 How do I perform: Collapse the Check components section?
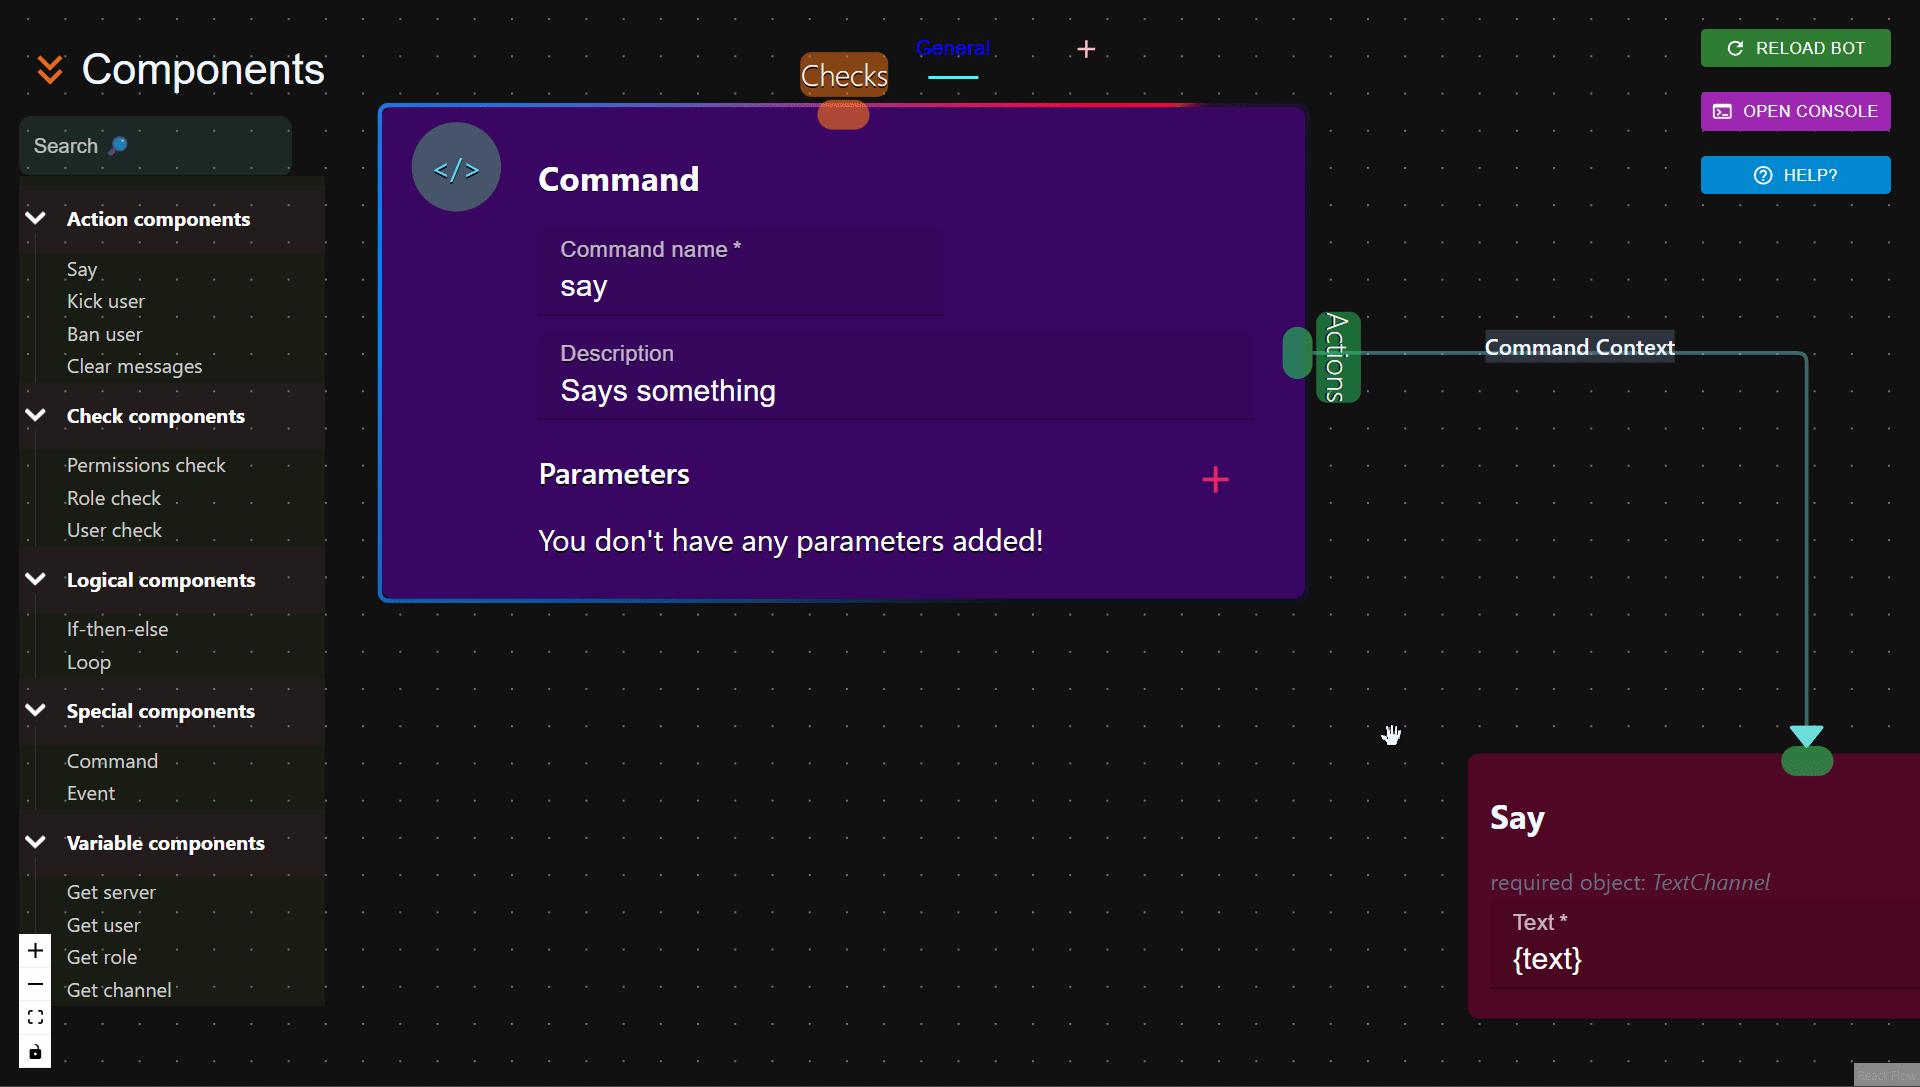pos(36,415)
